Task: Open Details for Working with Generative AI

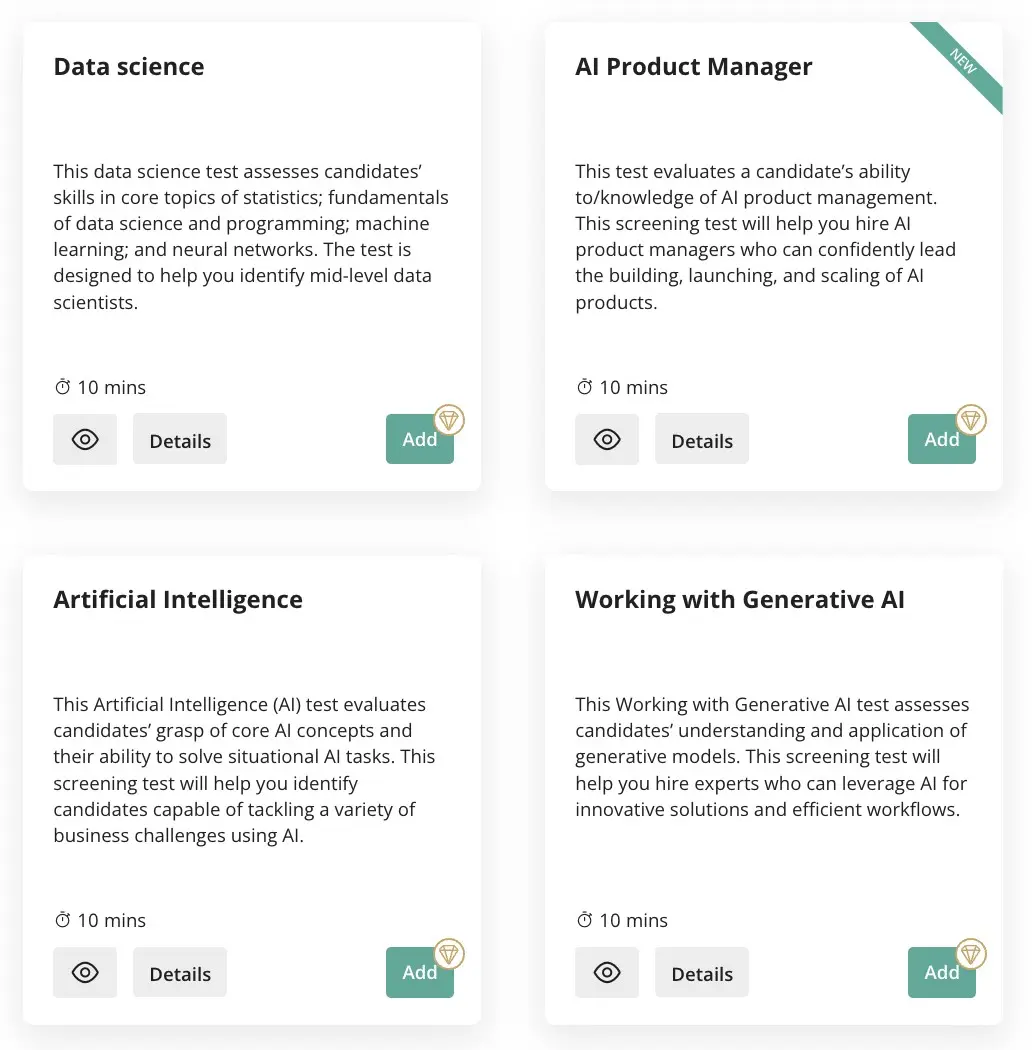Action: (x=702, y=972)
